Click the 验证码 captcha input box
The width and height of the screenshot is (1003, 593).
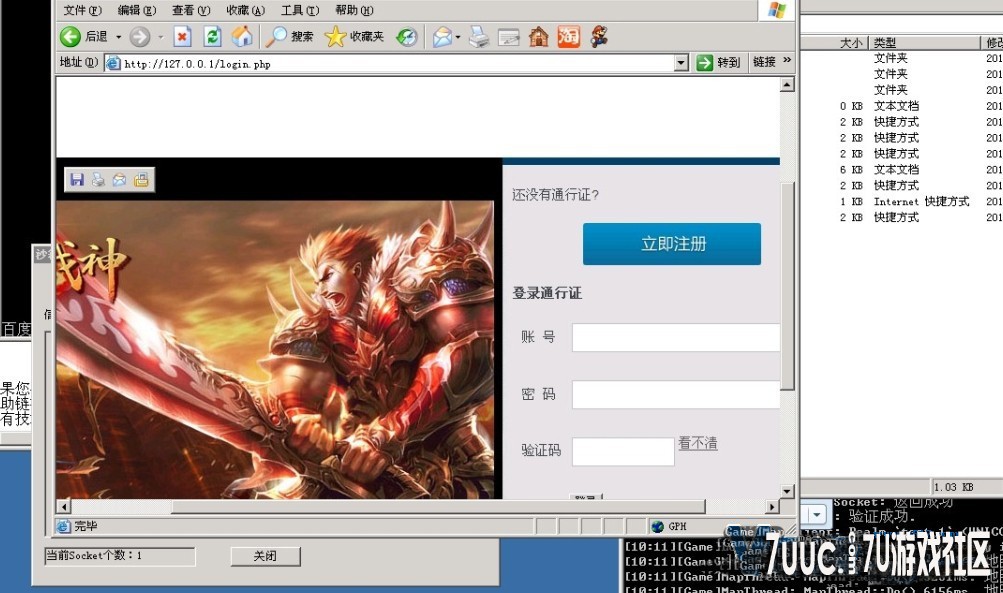click(x=623, y=452)
